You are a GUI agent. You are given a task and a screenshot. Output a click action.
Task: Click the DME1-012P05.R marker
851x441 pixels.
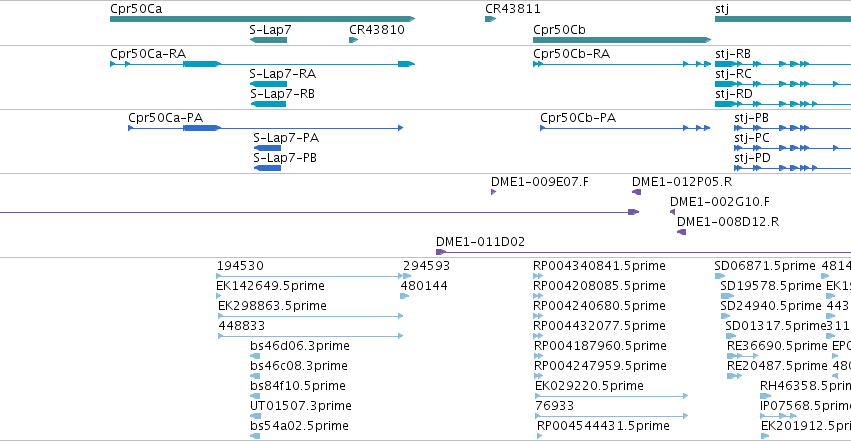pyautogui.click(x=637, y=192)
